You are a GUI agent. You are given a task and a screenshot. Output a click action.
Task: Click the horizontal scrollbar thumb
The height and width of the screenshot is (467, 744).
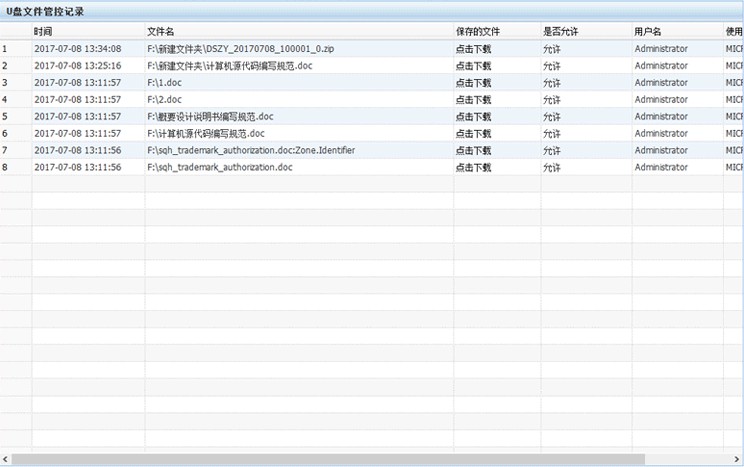point(328,459)
